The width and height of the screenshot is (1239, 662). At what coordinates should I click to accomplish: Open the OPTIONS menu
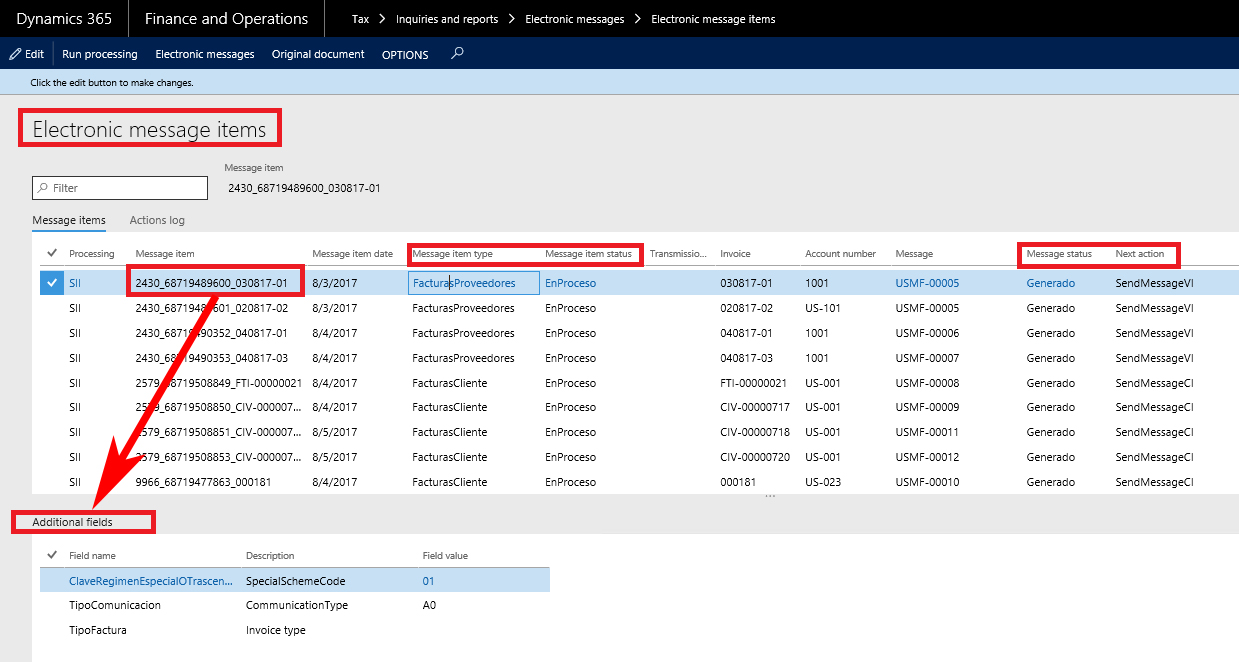point(405,55)
